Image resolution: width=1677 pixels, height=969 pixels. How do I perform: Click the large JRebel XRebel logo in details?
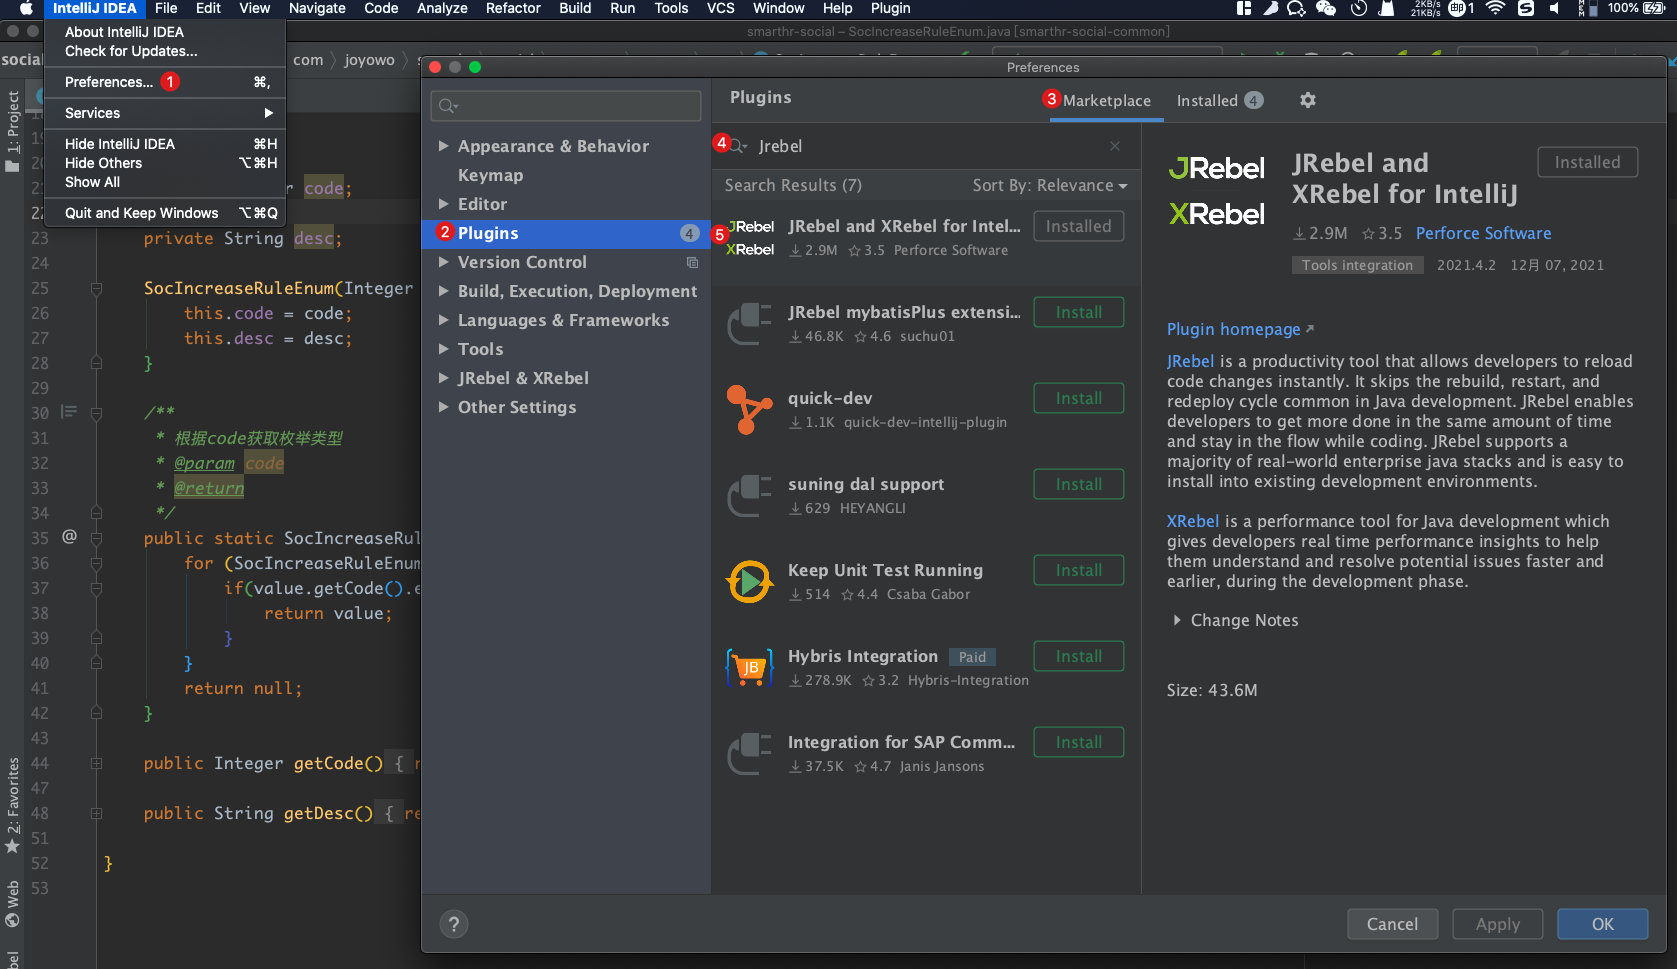click(x=1217, y=191)
